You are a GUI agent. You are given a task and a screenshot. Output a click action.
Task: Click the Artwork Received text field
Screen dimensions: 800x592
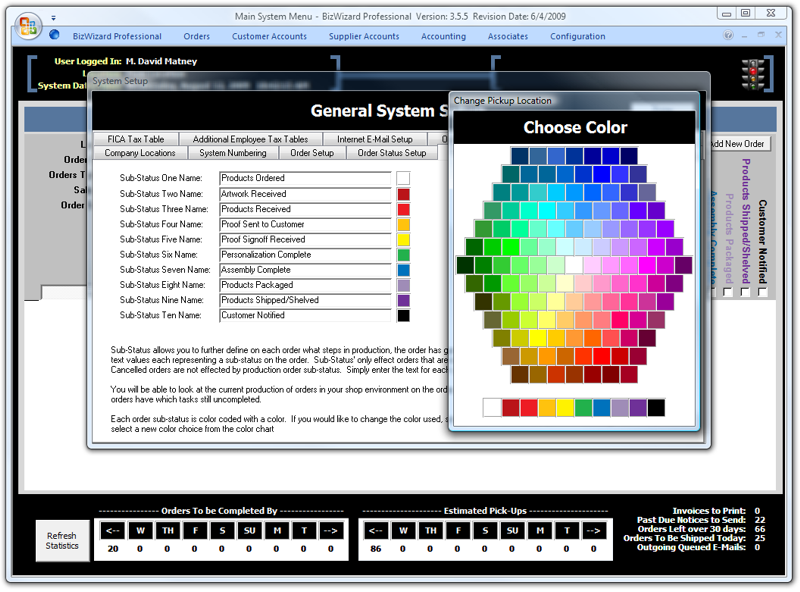pyautogui.click(x=305, y=194)
